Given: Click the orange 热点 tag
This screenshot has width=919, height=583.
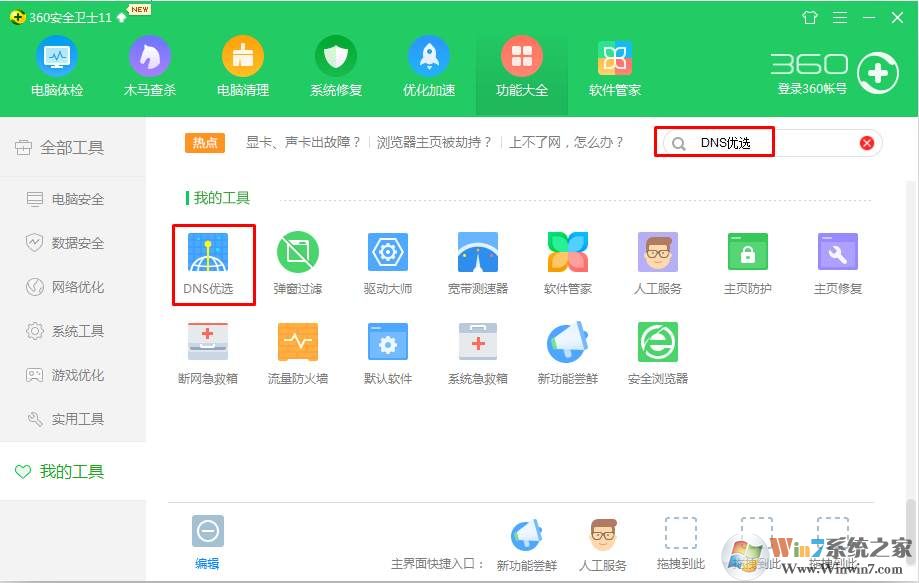Looking at the screenshot, I should (205, 142).
